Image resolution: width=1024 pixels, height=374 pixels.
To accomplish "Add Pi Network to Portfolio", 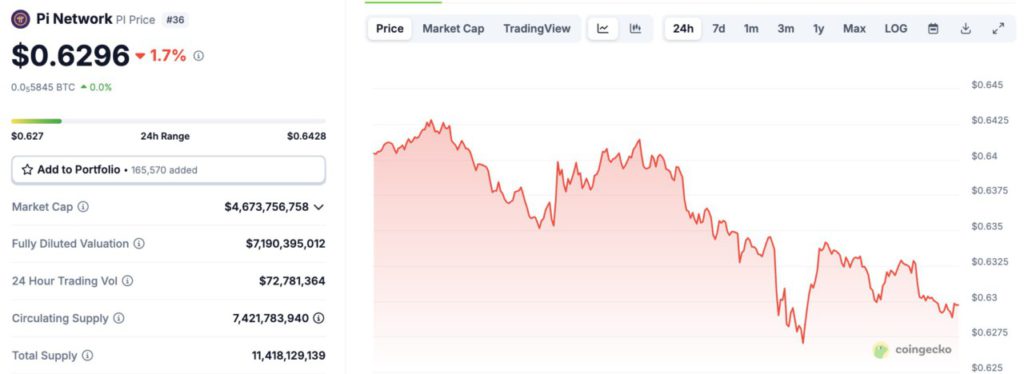I will pyautogui.click(x=168, y=170).
